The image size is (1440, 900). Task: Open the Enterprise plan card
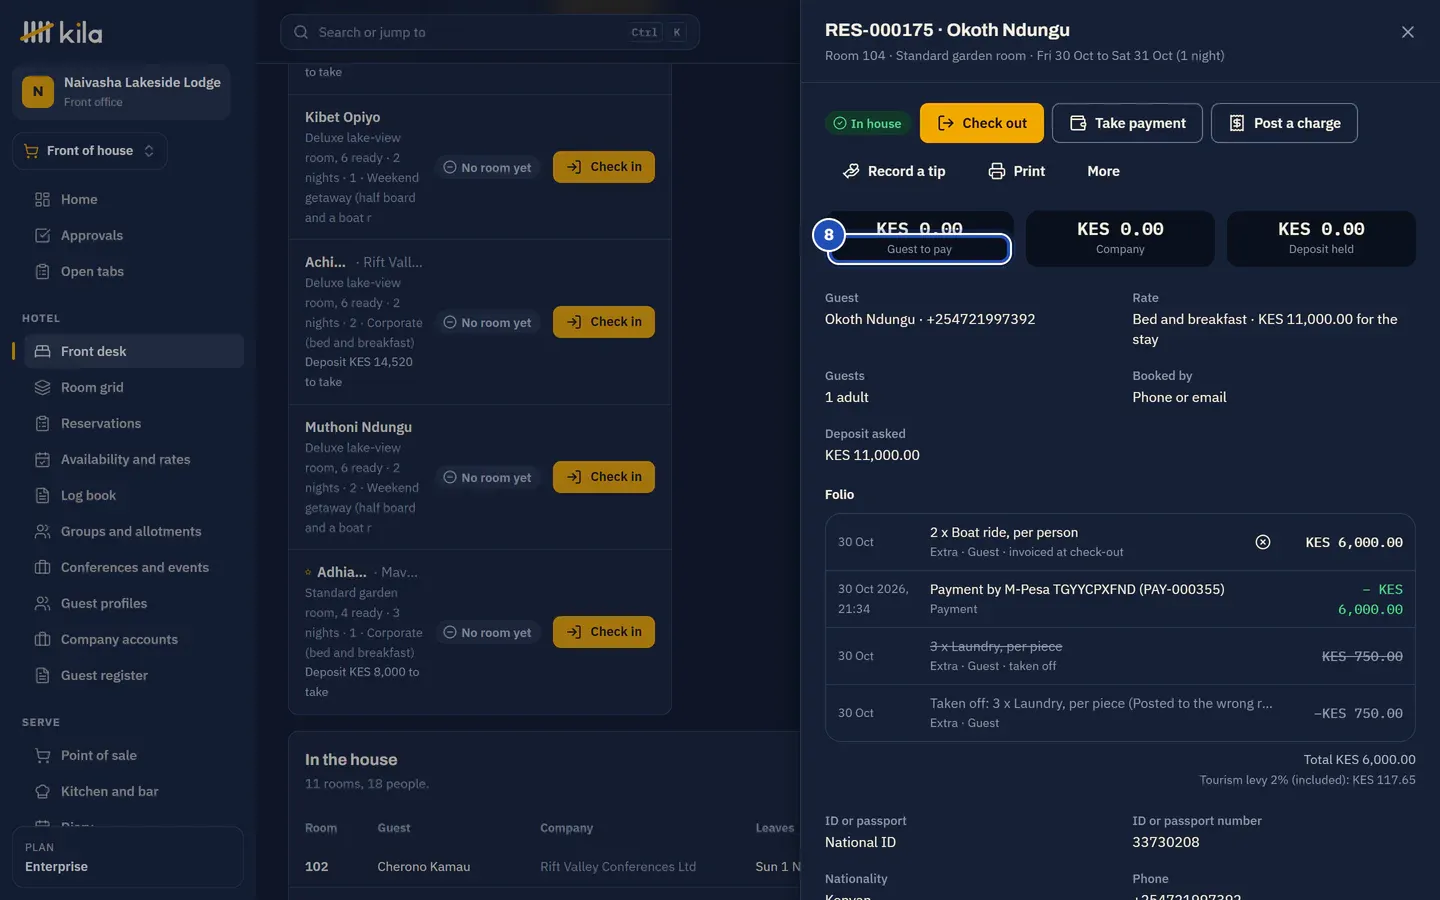pyautogui.click(x=128, y=857)
